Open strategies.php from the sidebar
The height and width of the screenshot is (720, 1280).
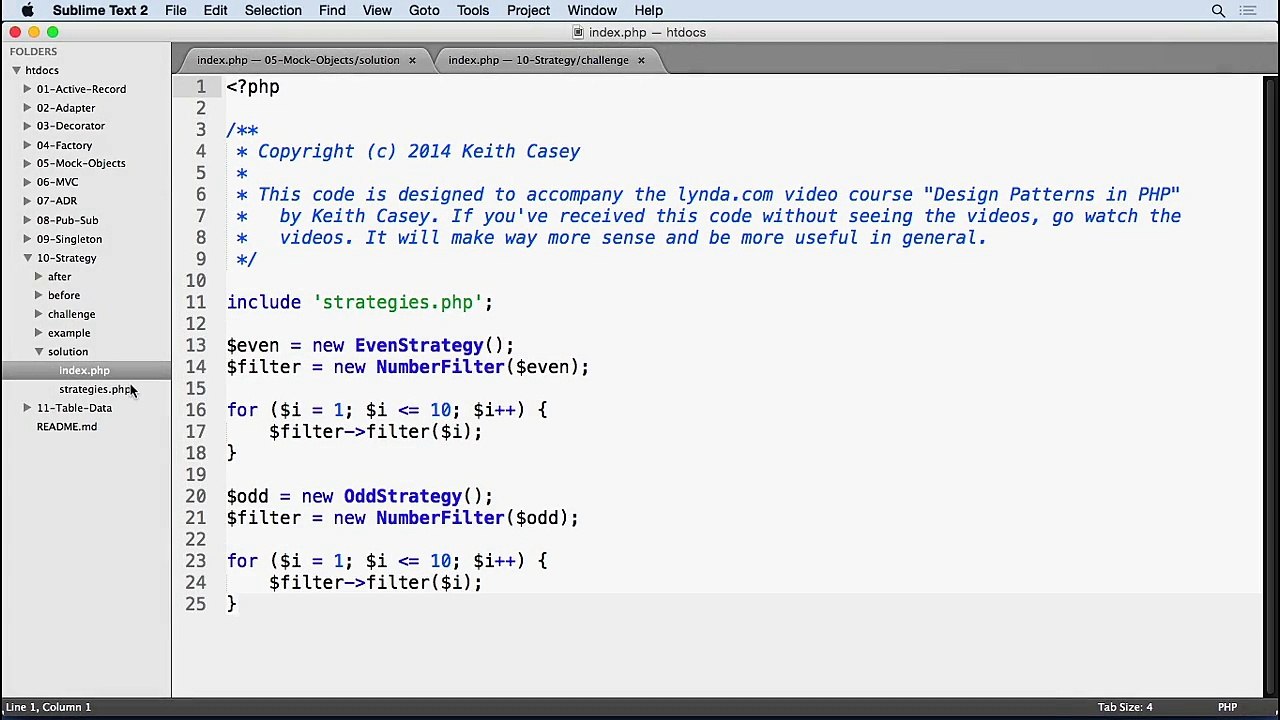tap(95, 389)
